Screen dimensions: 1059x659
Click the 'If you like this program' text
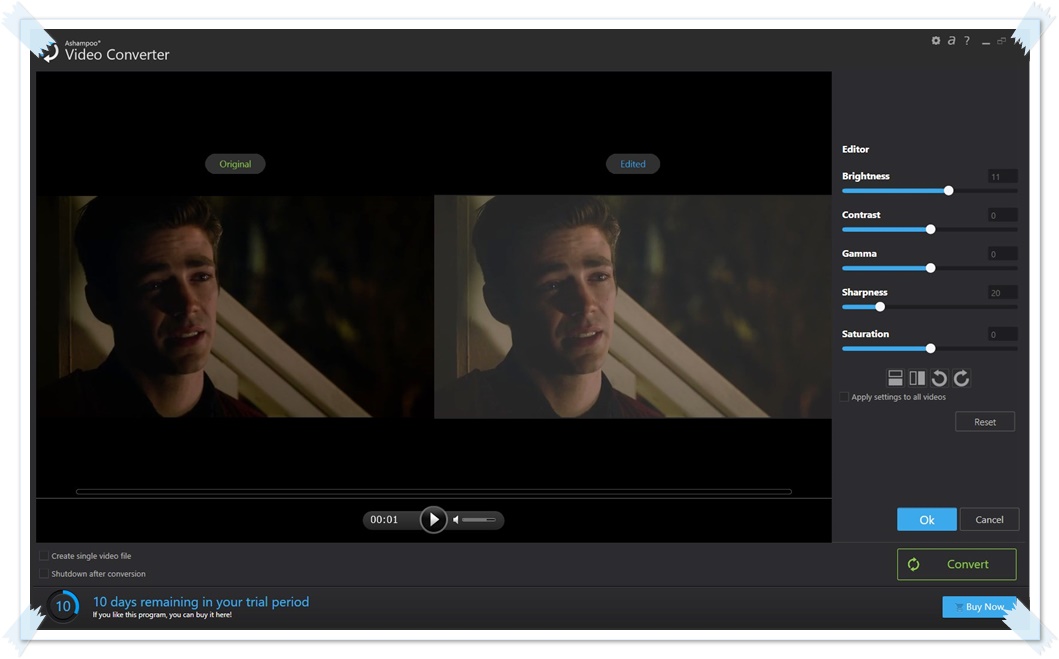[162, 615]
